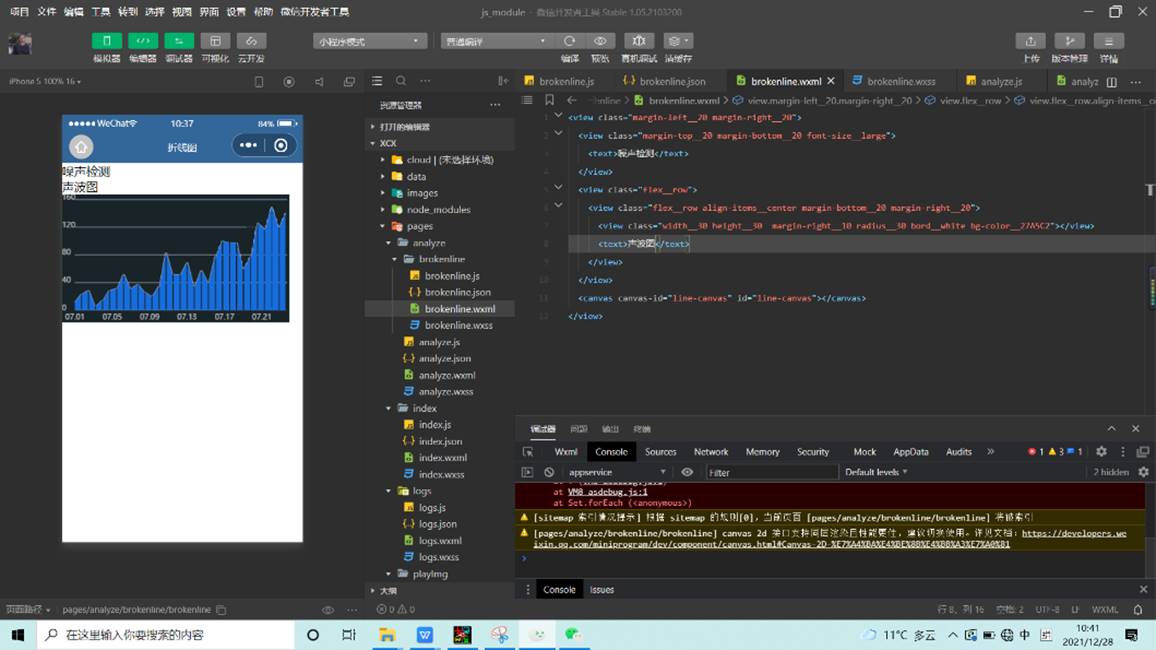Open 版本管理 version control

coord(1070,41)
